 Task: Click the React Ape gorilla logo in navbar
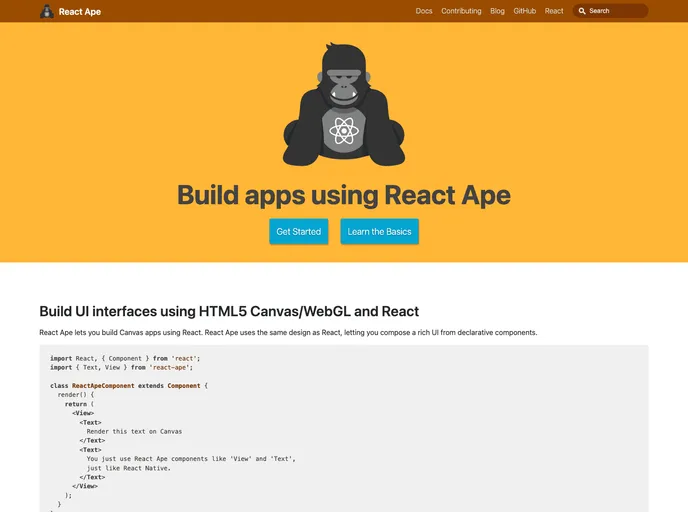(x=47, y=11)
